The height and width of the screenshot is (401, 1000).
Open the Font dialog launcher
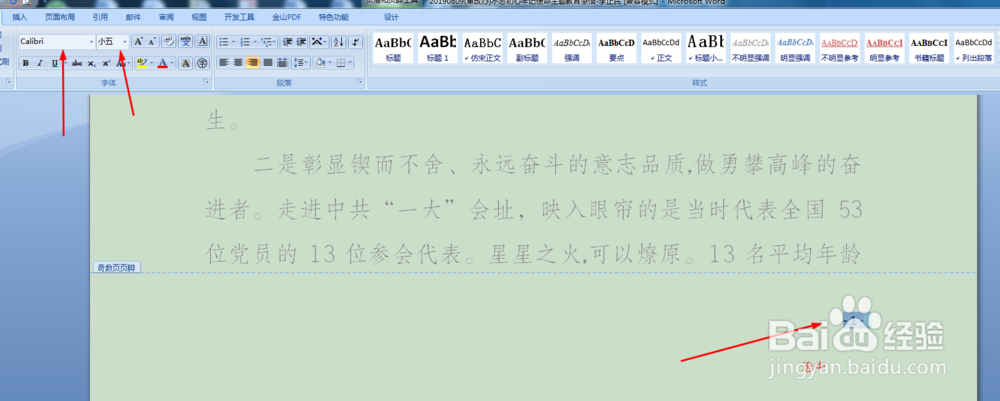pyautogui.click(x=206, y=82)
